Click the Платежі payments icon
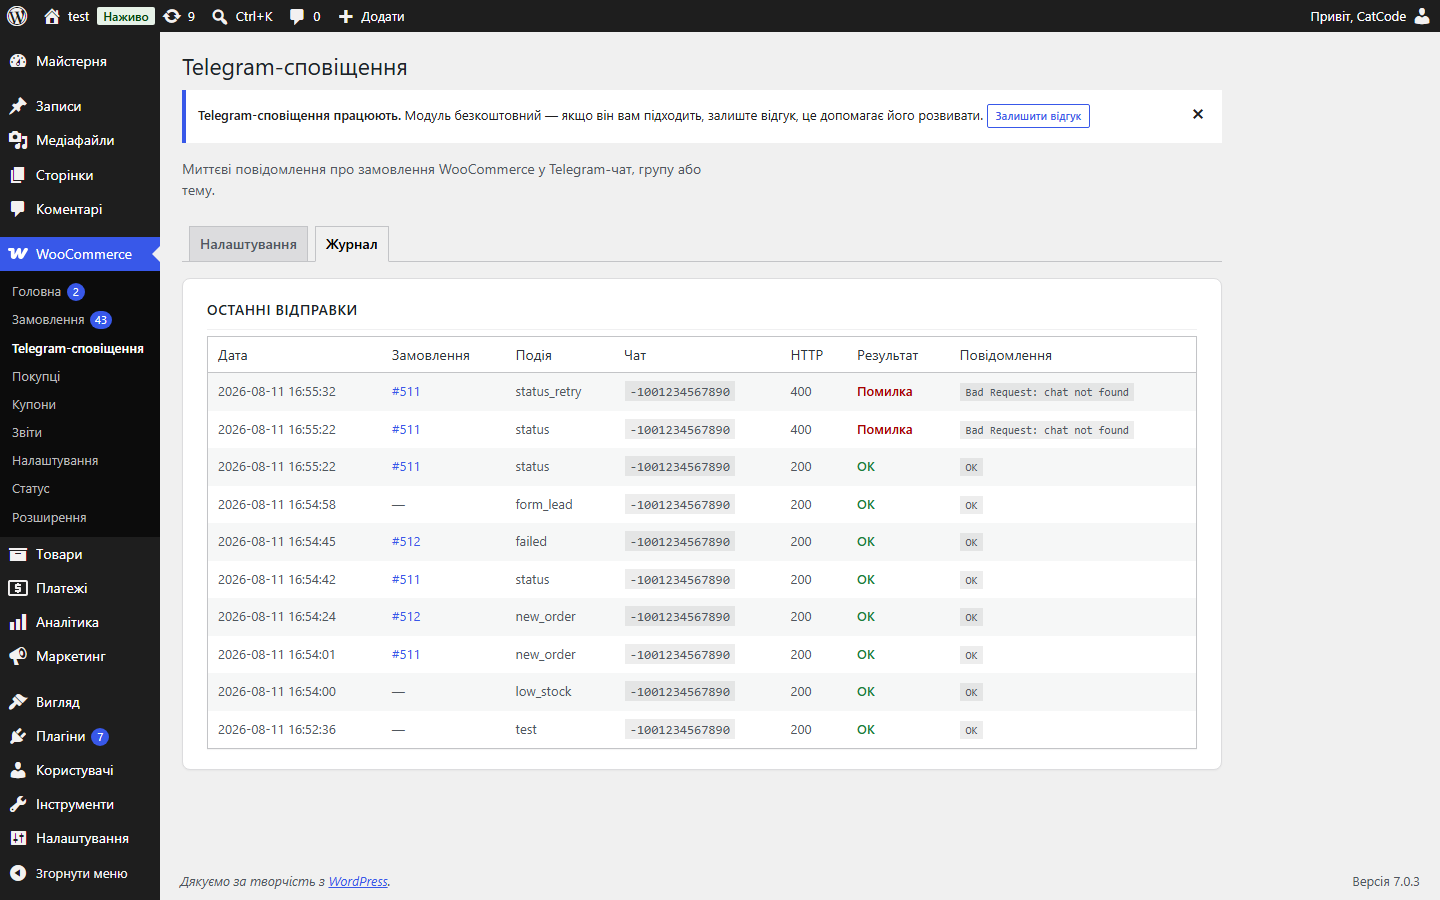The image size is (1440, 900). point(18,588)
